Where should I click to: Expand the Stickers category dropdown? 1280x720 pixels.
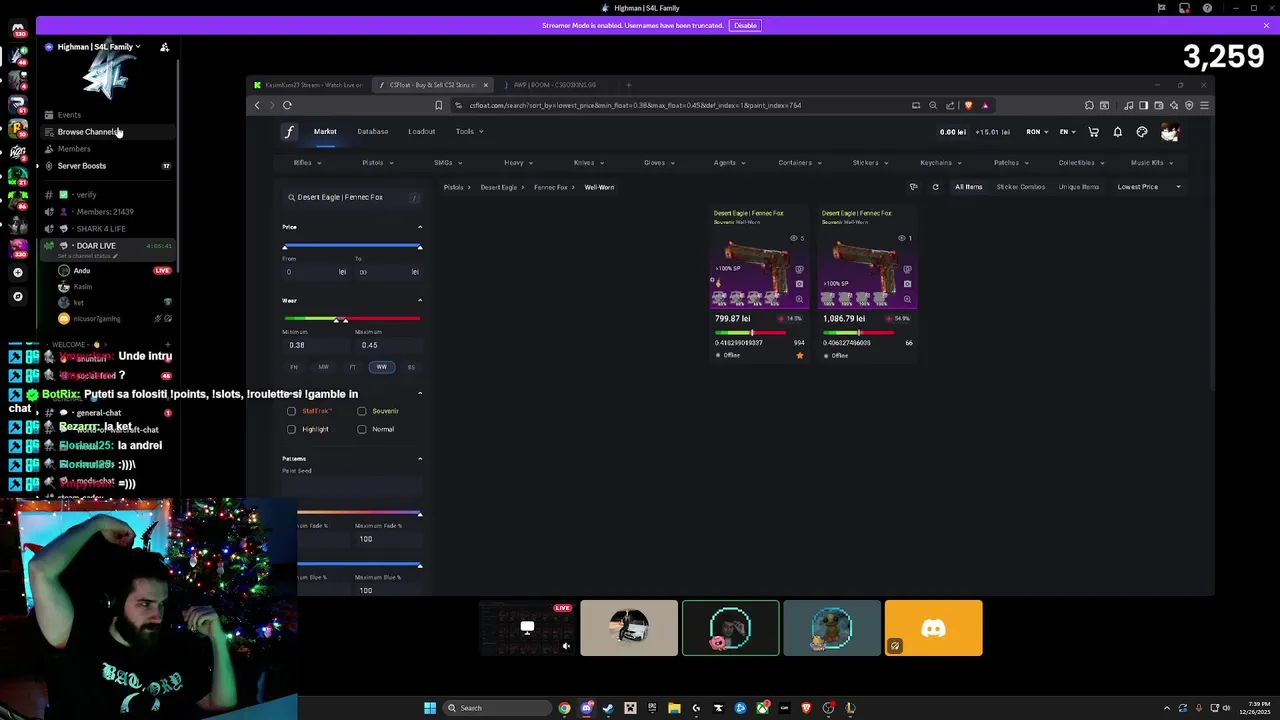click(870, 163)
